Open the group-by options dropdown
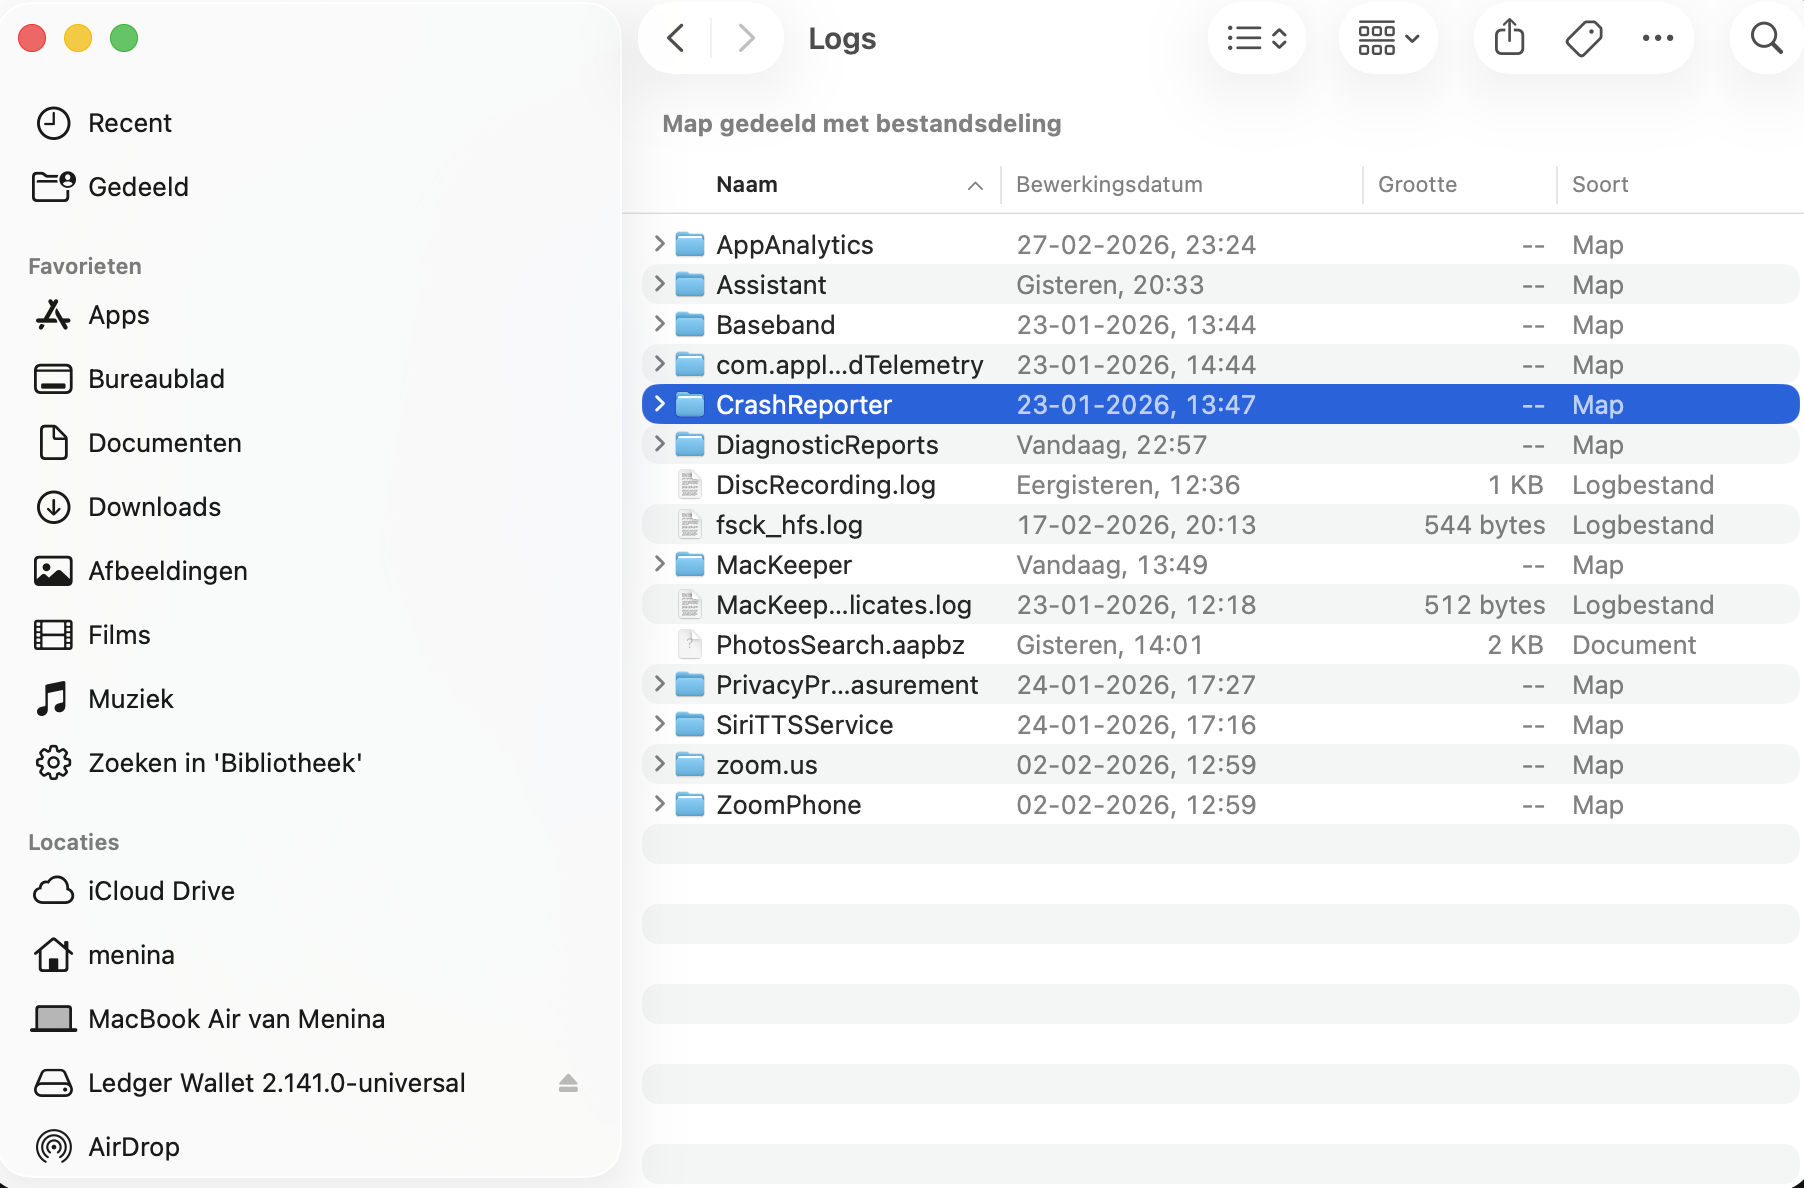 1388,39
